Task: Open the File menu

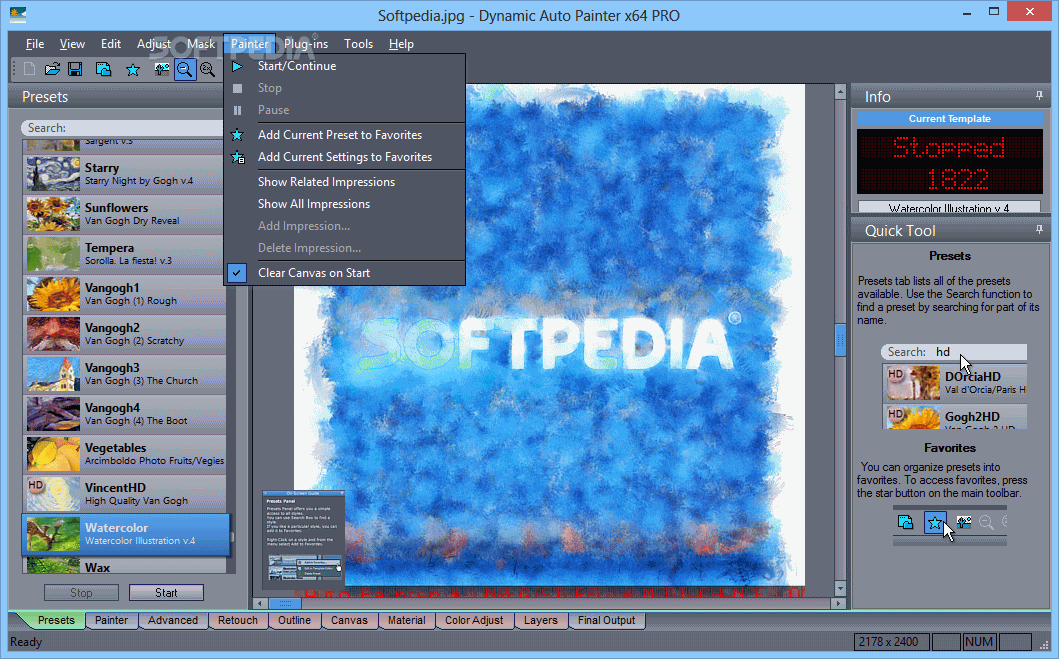Action: click(x=35, y=44)
